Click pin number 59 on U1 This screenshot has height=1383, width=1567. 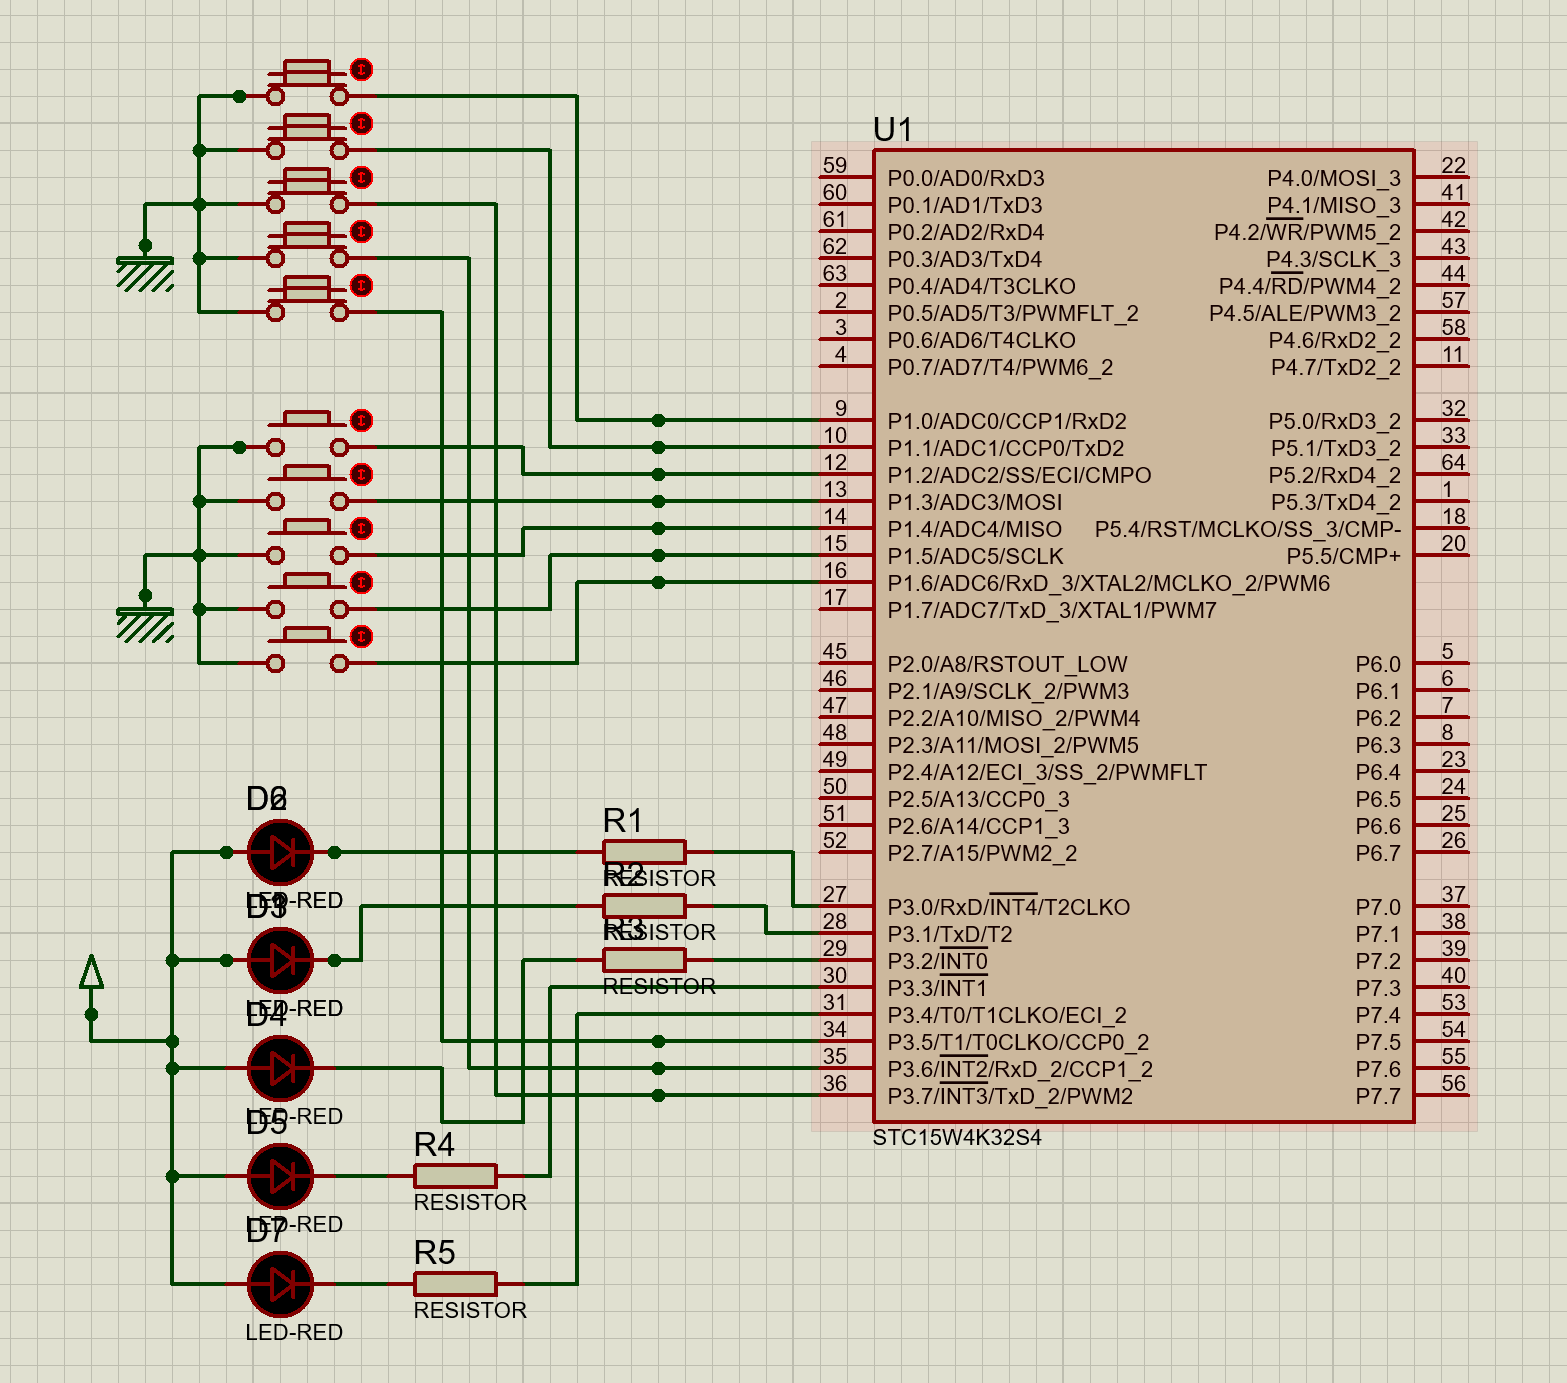click(x=834, y=165)
